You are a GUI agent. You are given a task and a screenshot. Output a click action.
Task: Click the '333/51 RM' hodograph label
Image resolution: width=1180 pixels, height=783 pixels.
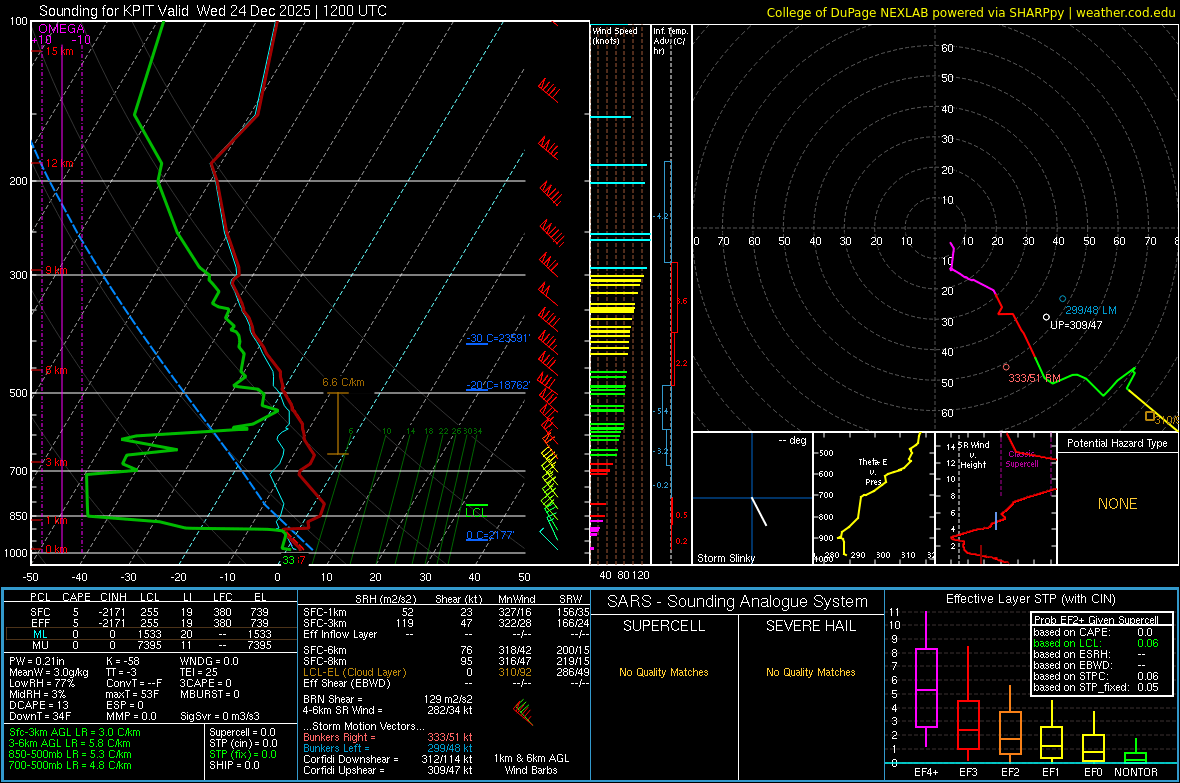1034,378
